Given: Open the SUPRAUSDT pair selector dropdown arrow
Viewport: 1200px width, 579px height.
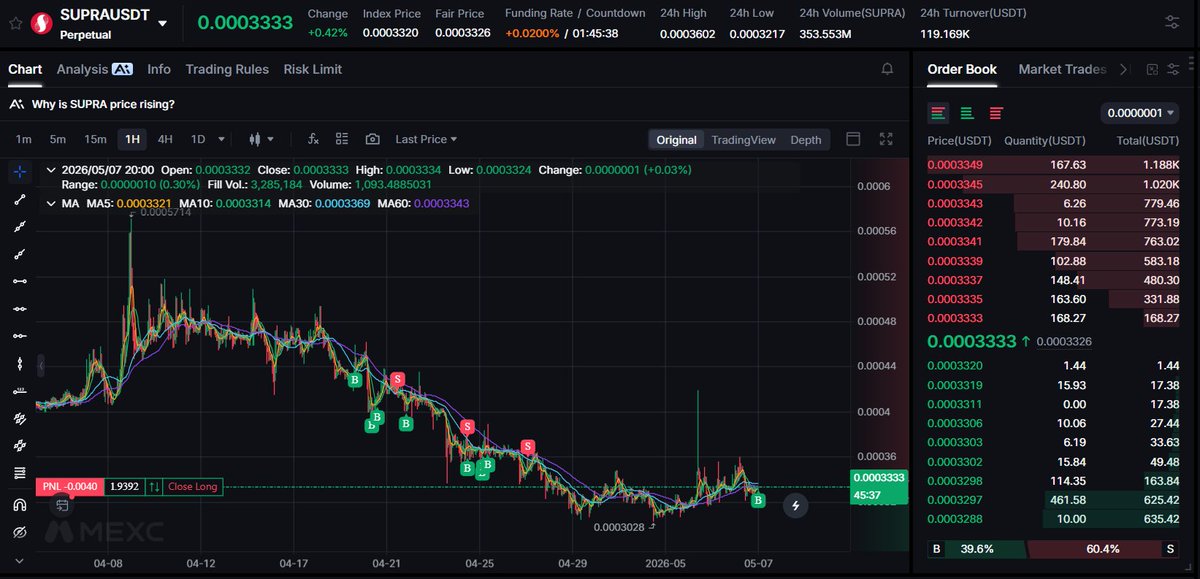Looking at the screenshot, I should (163, 23).
